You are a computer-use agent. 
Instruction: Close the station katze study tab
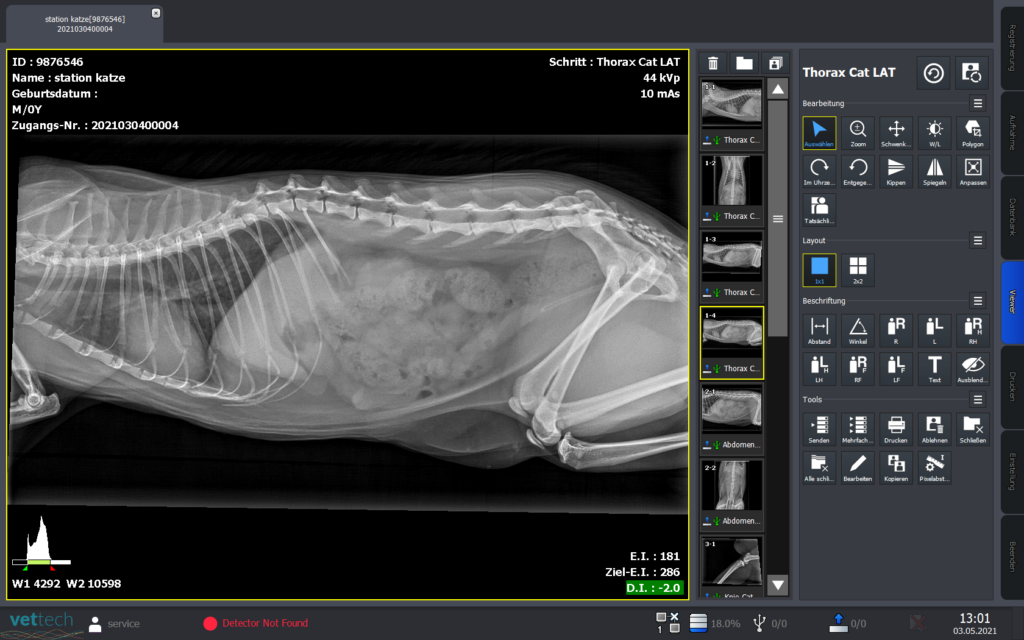click(x=155, y=13)
